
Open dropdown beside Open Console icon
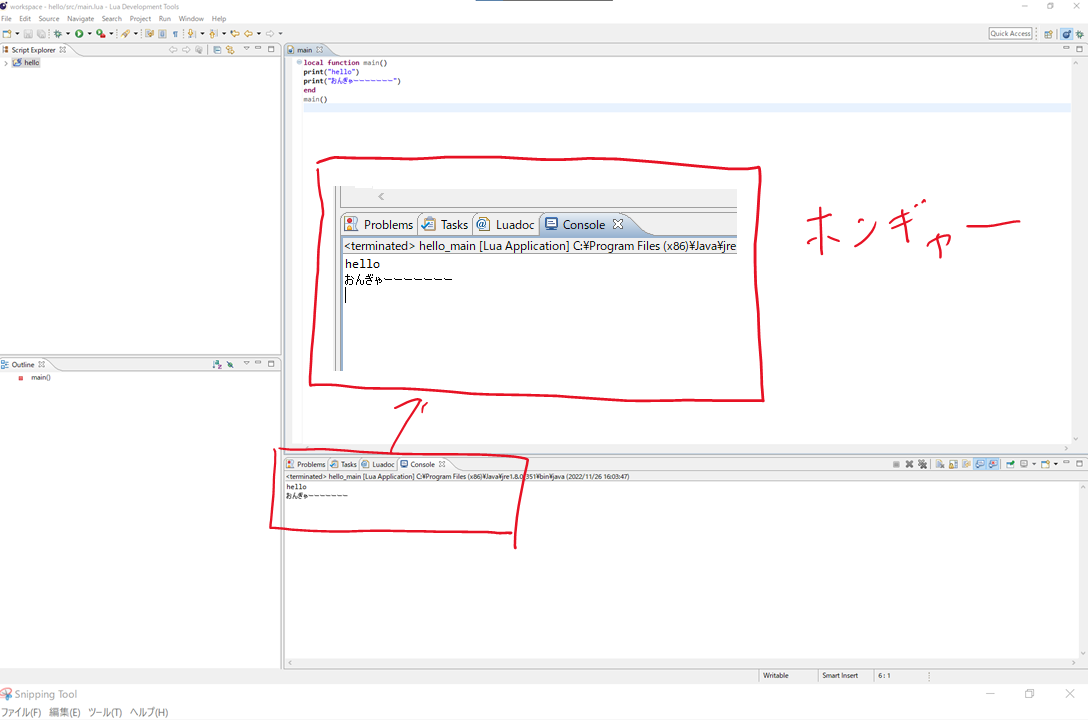pyautogui.click(x=1056, y=464)
